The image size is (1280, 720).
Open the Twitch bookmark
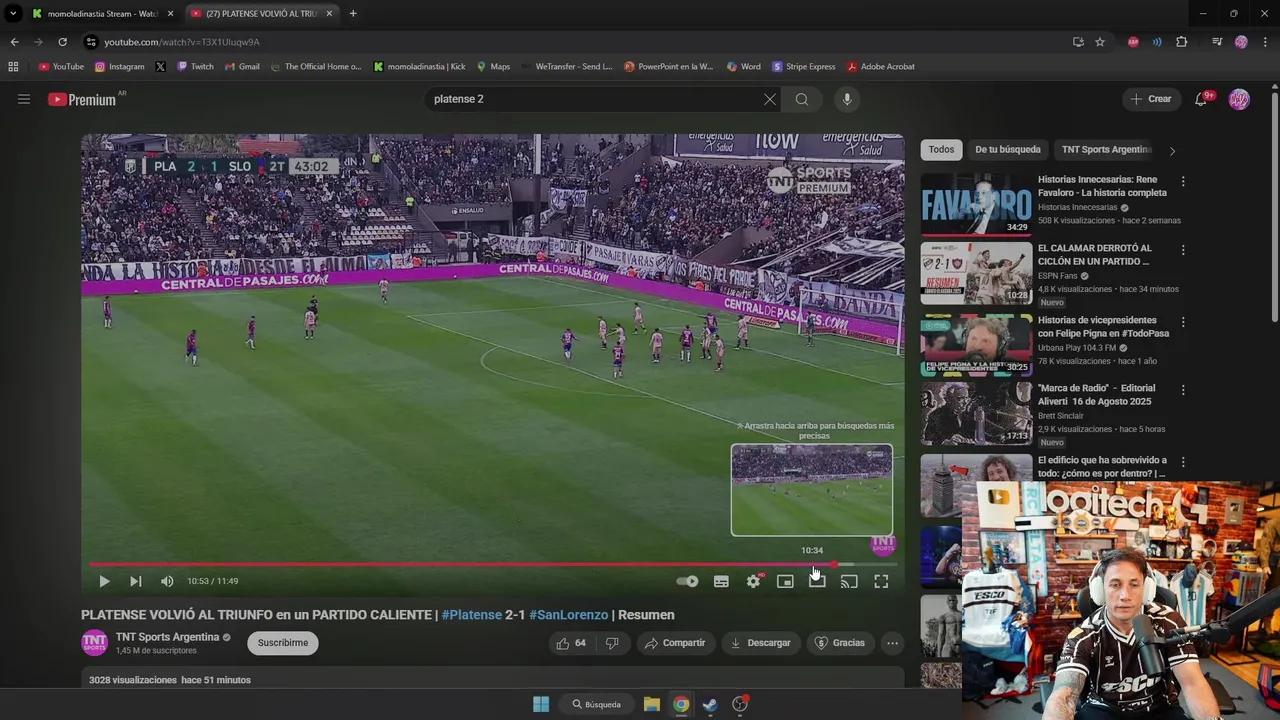[x=195, y=67]
